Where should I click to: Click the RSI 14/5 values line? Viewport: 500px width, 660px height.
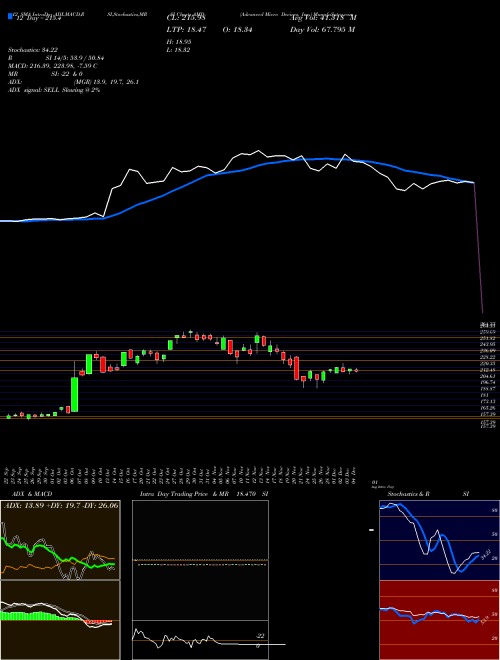[x=56, y=58]
